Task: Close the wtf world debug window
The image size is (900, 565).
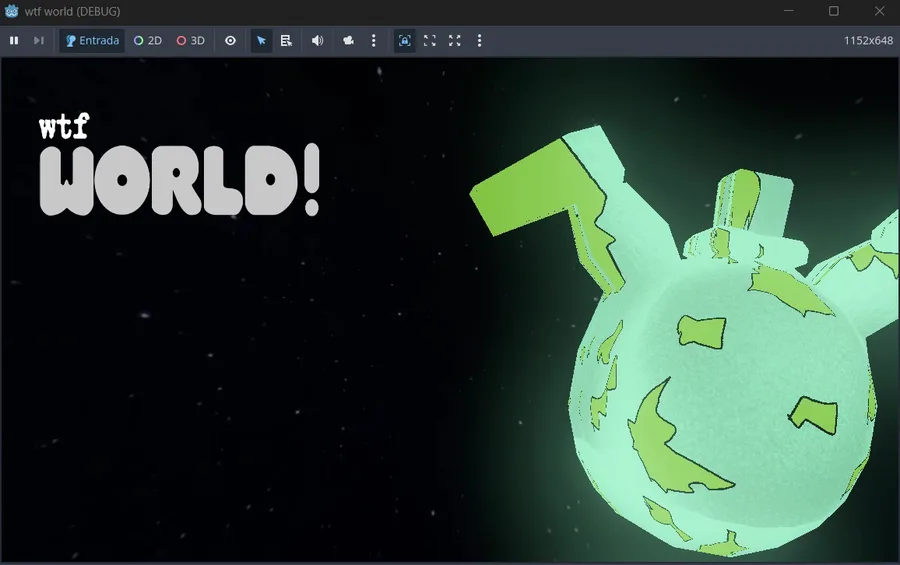Action: (879, 11)
